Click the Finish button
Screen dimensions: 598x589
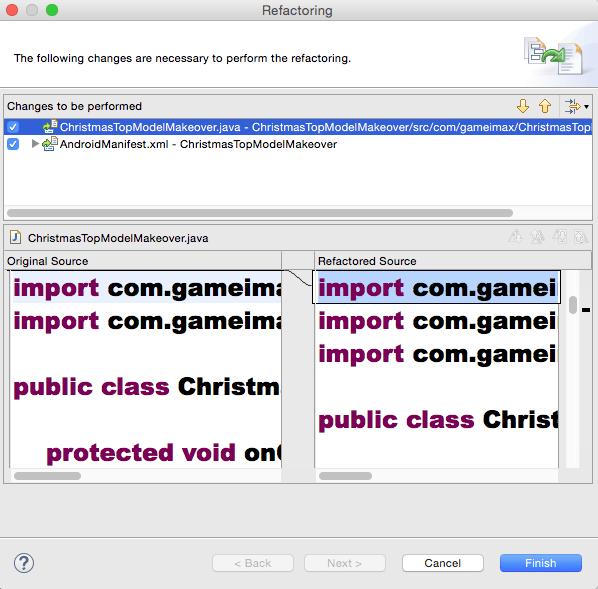[x=541, y=563]
